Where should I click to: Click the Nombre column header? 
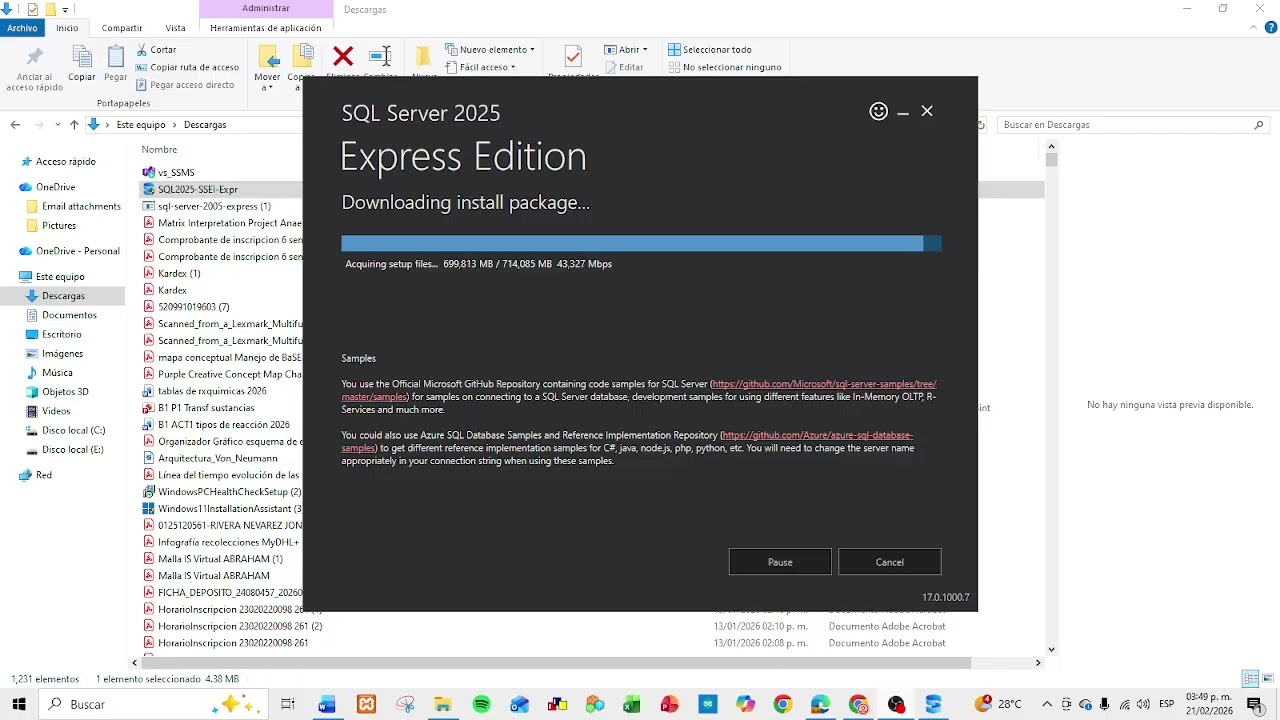(159, 149)
